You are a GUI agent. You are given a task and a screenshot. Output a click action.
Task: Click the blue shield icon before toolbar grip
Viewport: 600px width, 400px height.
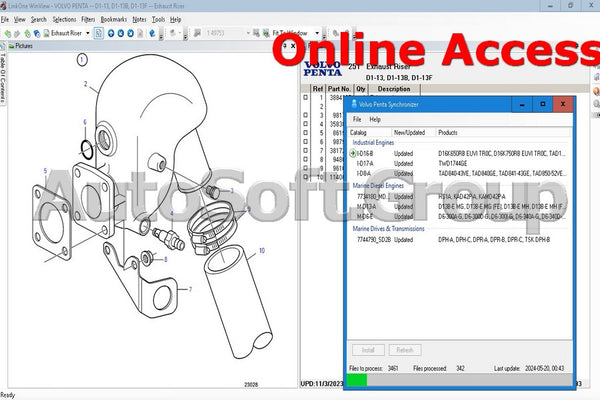152,33
